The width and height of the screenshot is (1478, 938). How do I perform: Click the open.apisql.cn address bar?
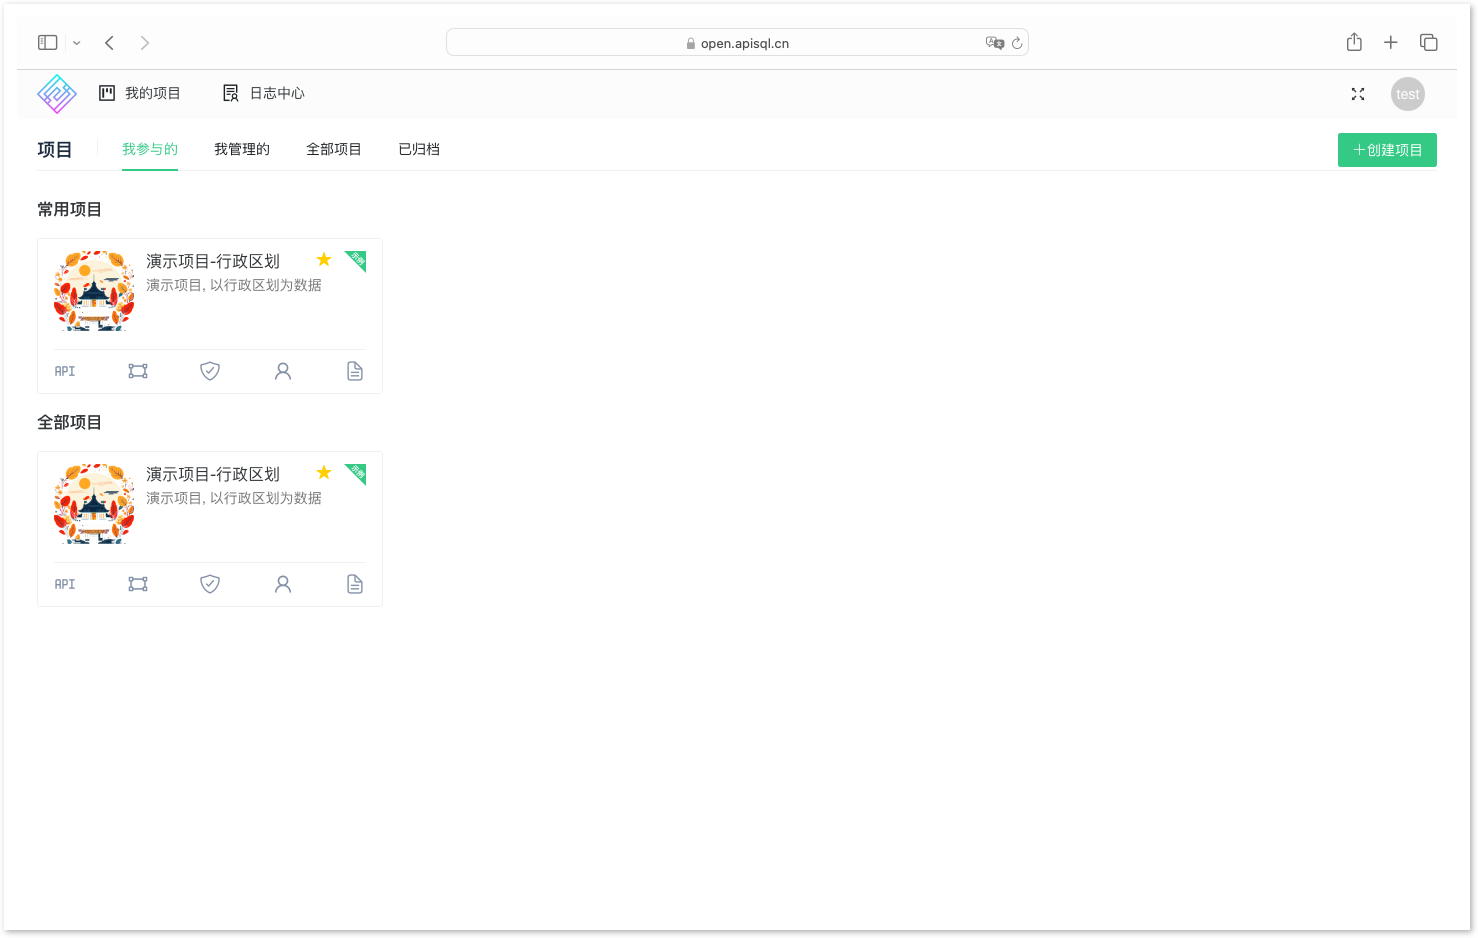point(737,43)
